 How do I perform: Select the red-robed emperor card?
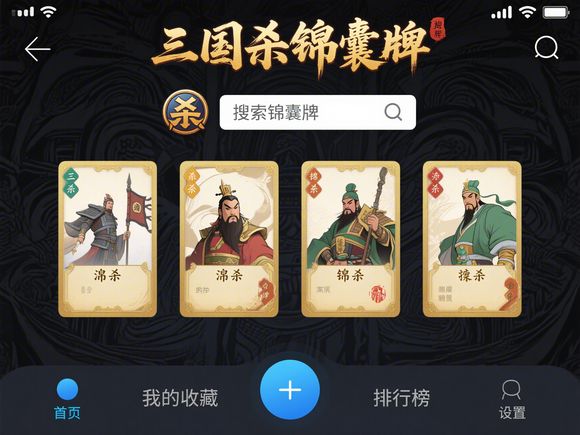coord(229,239)
